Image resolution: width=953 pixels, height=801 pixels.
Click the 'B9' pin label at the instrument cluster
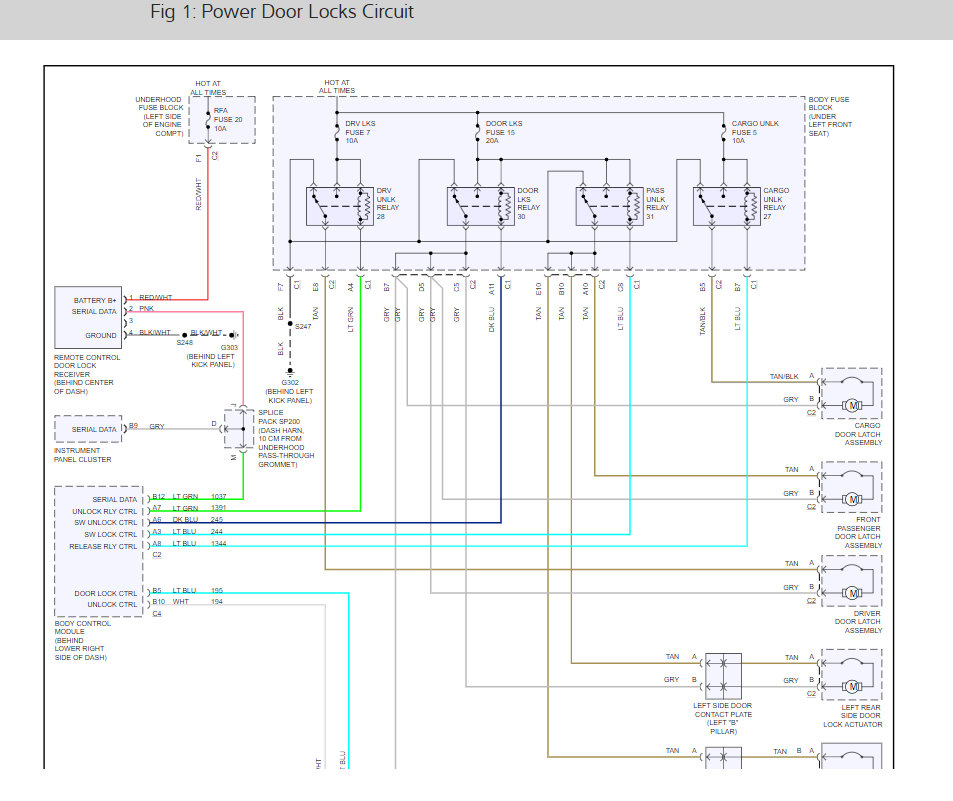[x=134, y=426]
